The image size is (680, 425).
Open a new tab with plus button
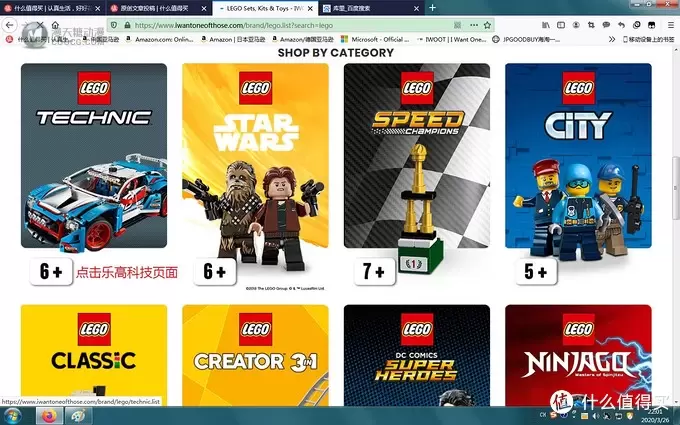coord(432,8)
